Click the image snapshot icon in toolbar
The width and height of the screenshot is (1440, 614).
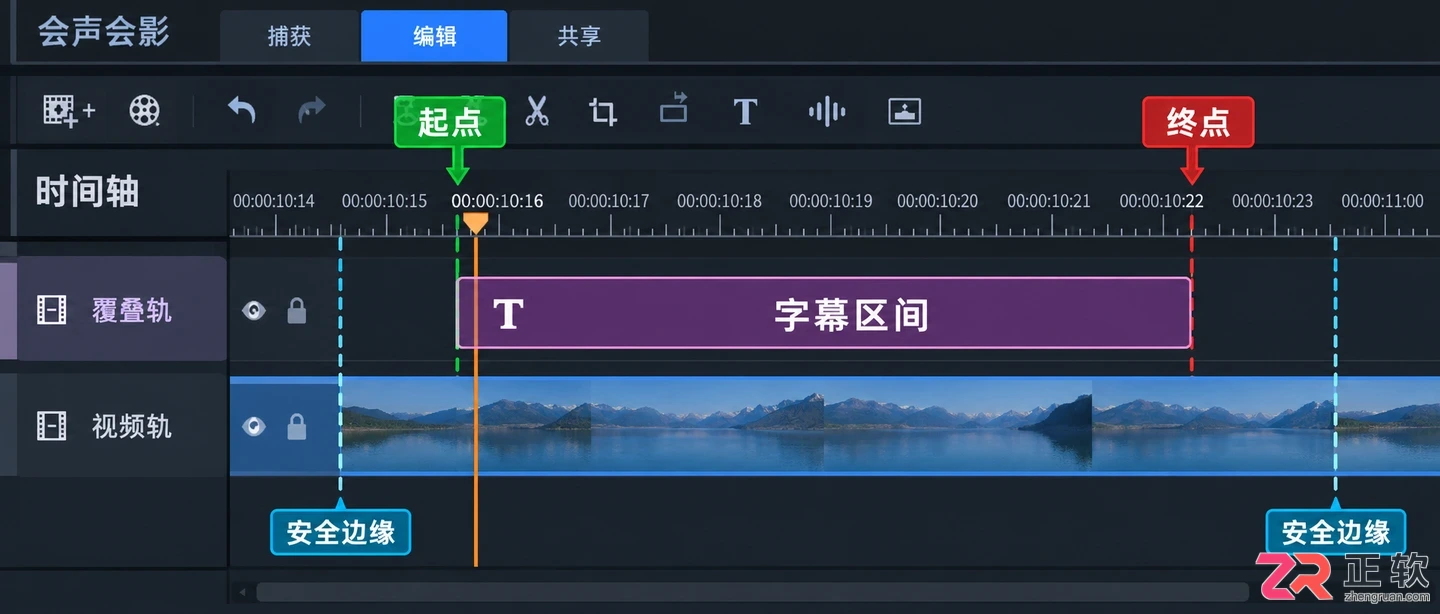click(x=904, y=111)
